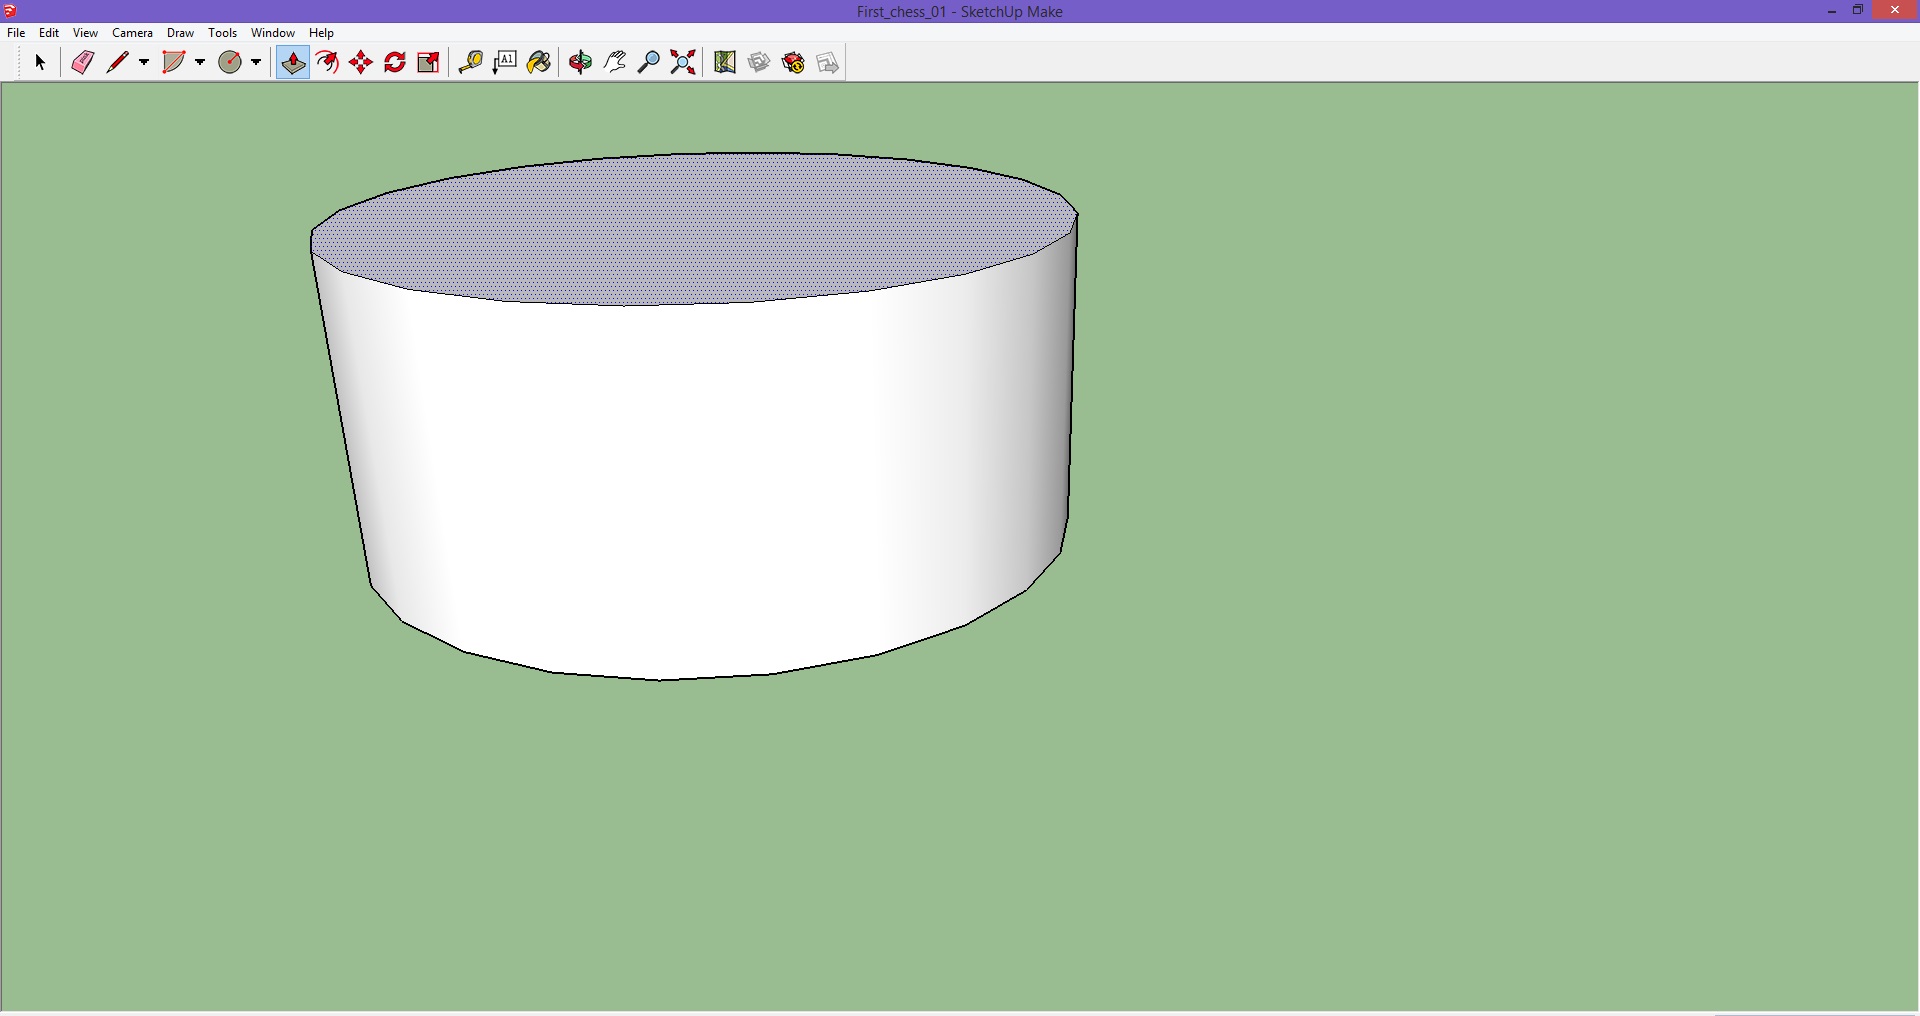Open the Help menu
Viewport: 1920px width, 1016px height.
(322, 33)
